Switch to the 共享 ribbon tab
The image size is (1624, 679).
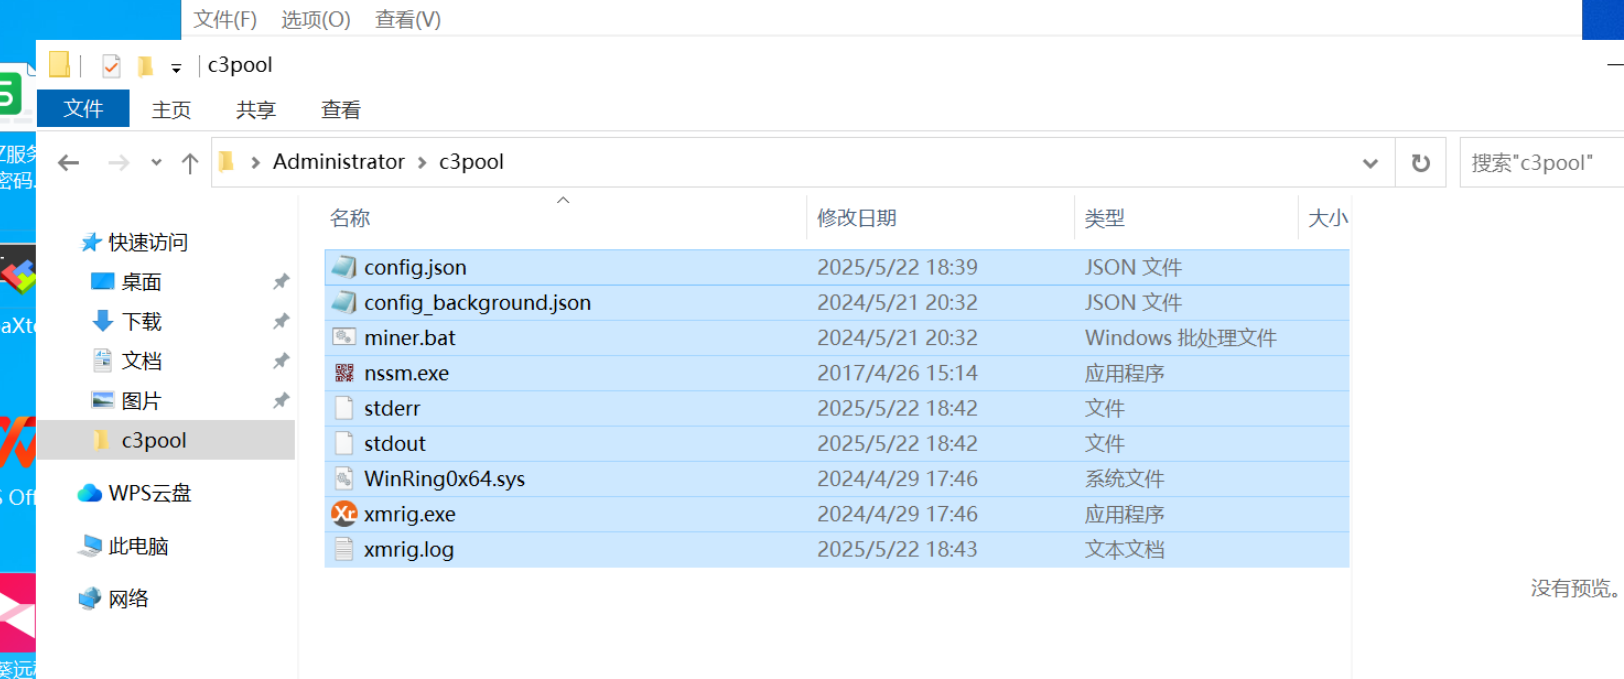pyautogui.click(x=256, y=109)
